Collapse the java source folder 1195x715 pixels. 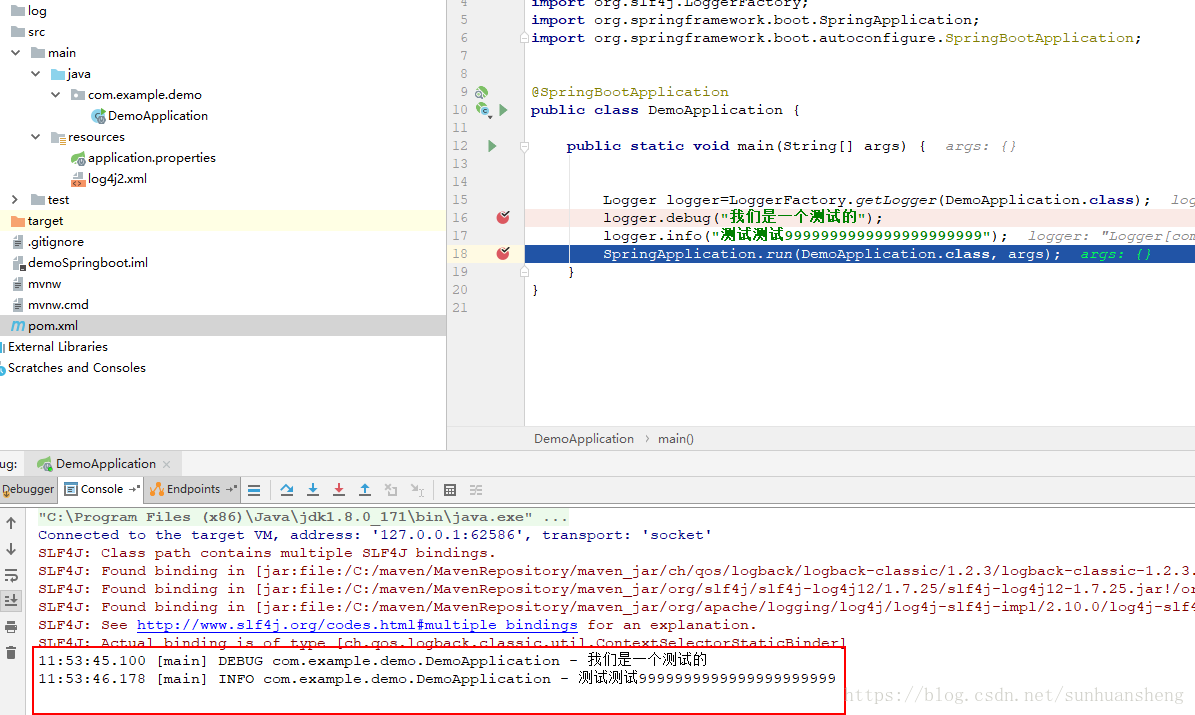tap(36, 74)
